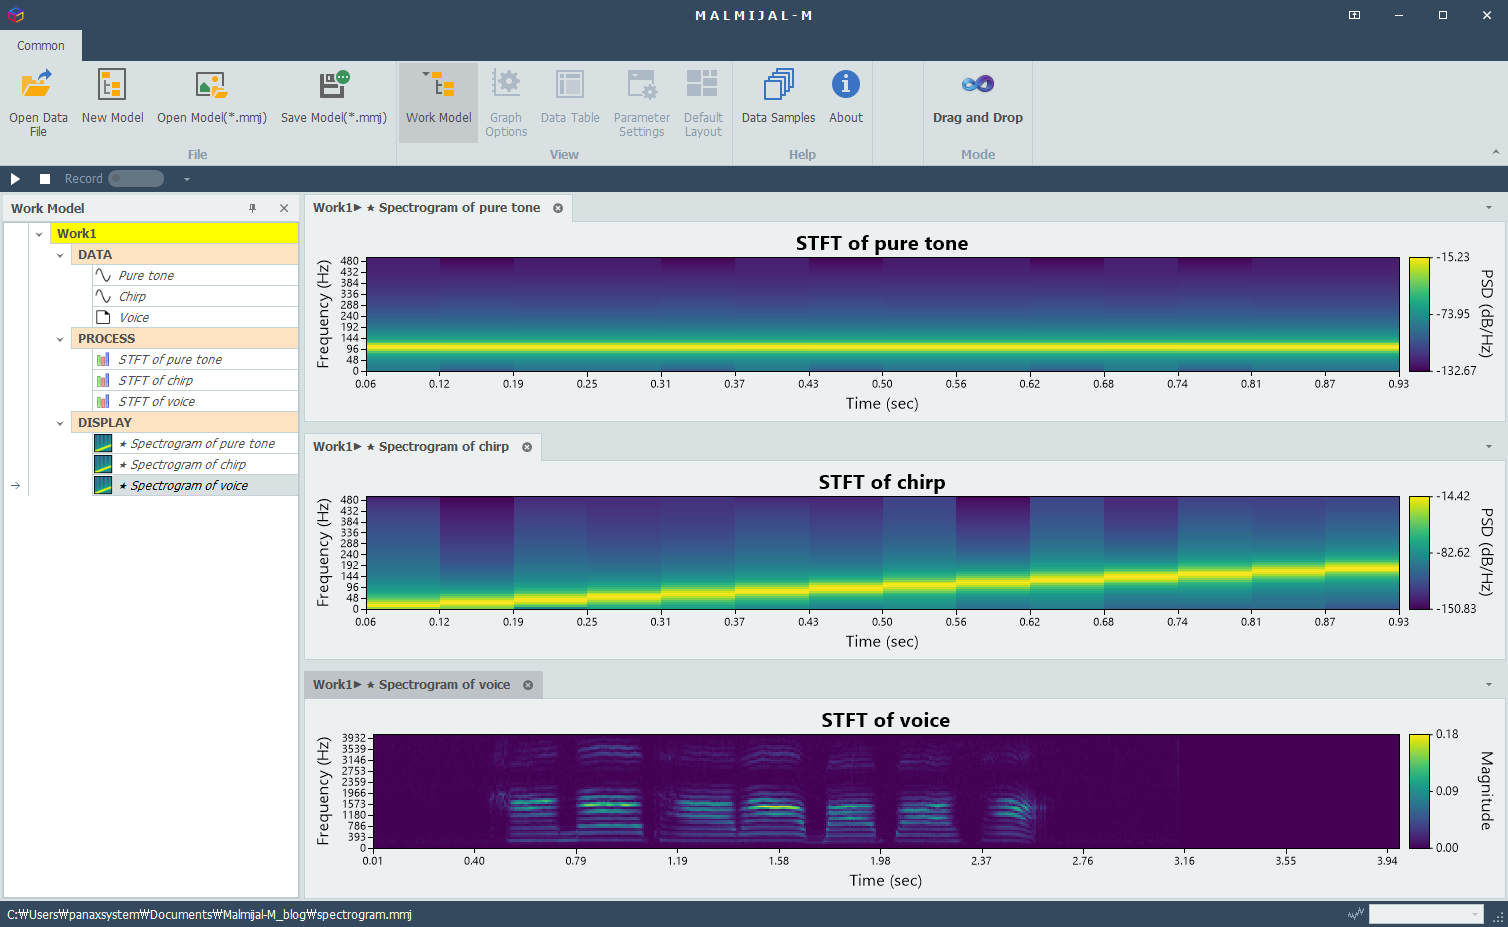Open the About dialog
The width and height of the screenshot is (1508, 927).
point(846,97)
